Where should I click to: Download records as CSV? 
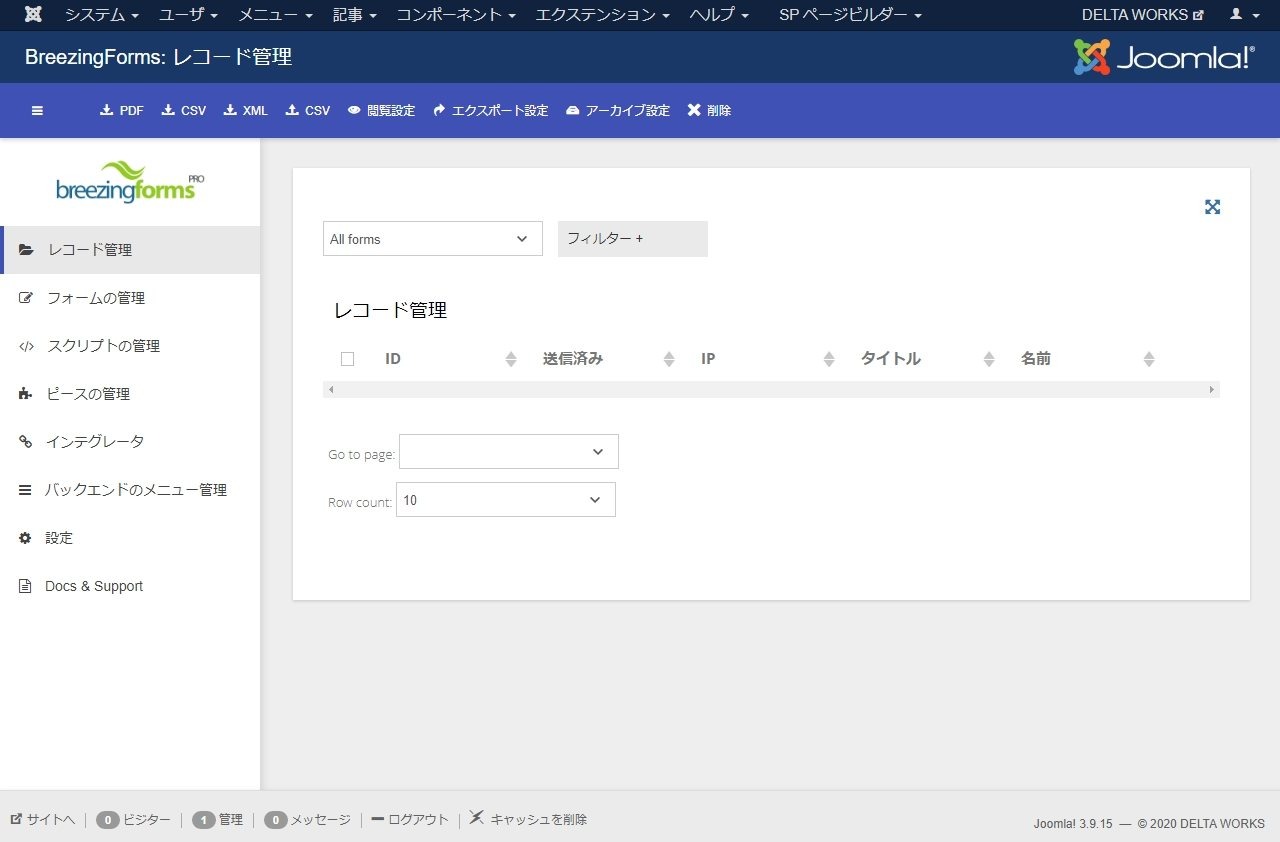click(183, 110)
